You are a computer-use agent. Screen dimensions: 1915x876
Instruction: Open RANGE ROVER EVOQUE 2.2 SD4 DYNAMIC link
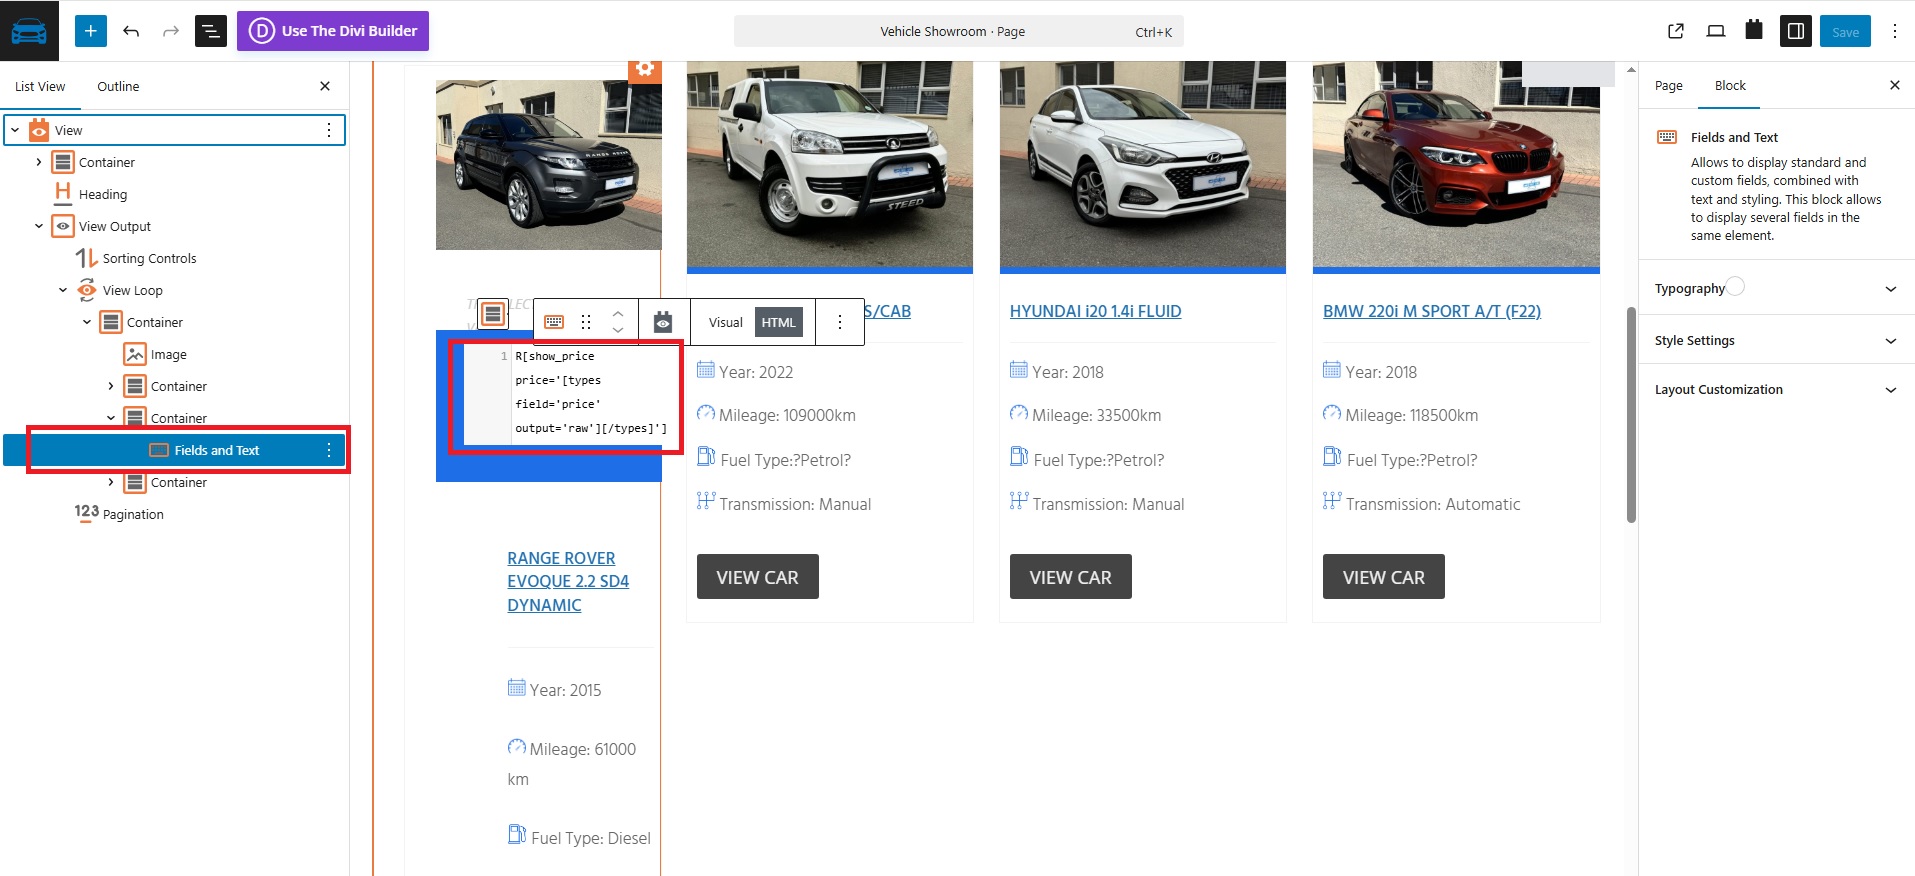point(568,581)
